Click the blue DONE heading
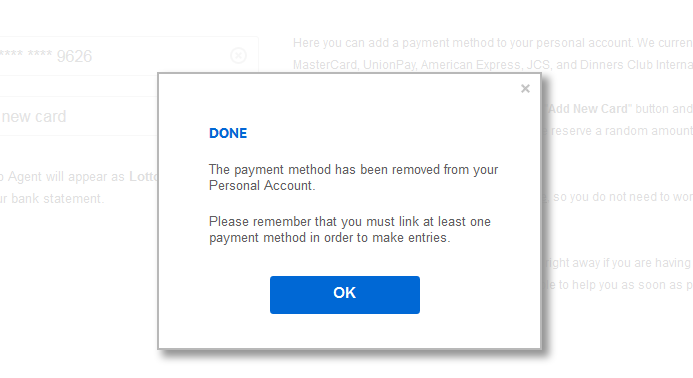Image resolution: width=693 pixels, height=378 pixels. tap(228, 133)
